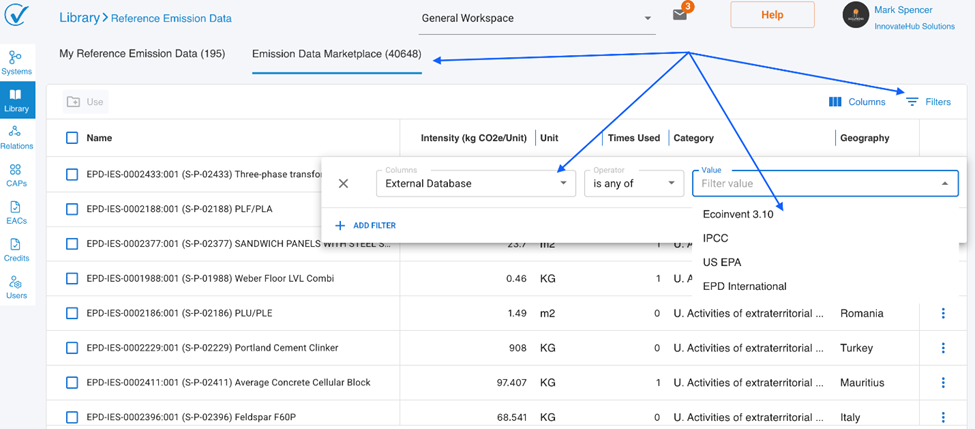The width and height of the screenshot is (975, 429).
Task: Check the Portland Cement Clinker row
Action: [x=72, y=348]
